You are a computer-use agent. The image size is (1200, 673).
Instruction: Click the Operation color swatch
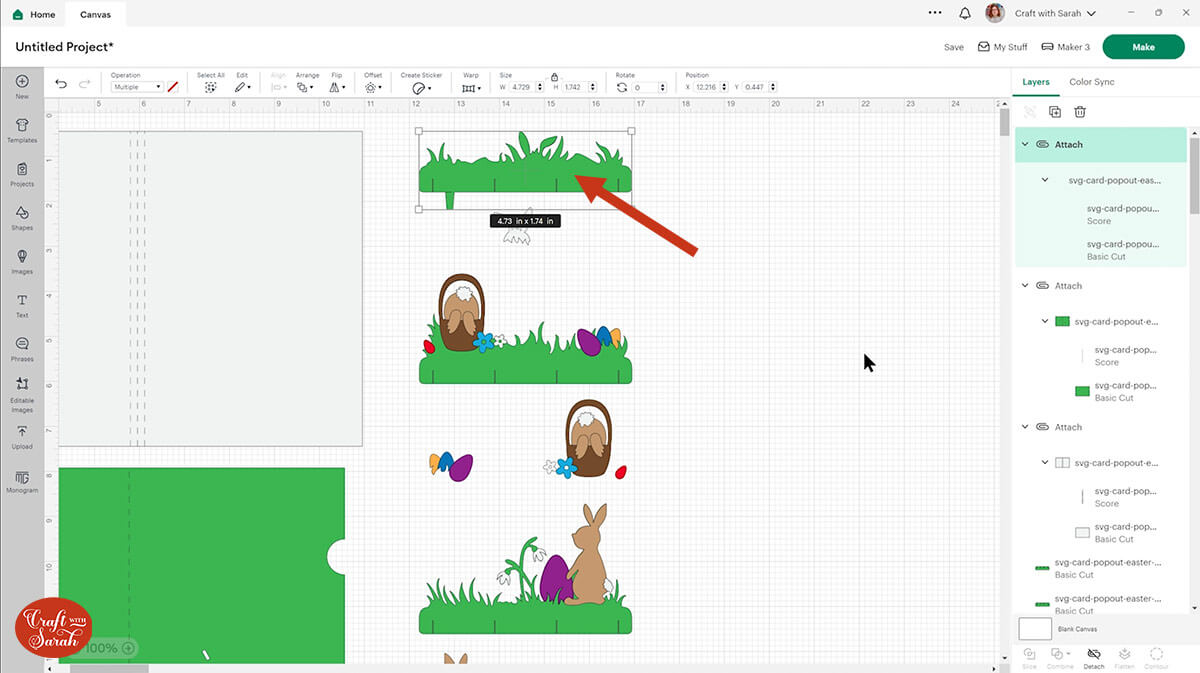click(x=173, y=87)
